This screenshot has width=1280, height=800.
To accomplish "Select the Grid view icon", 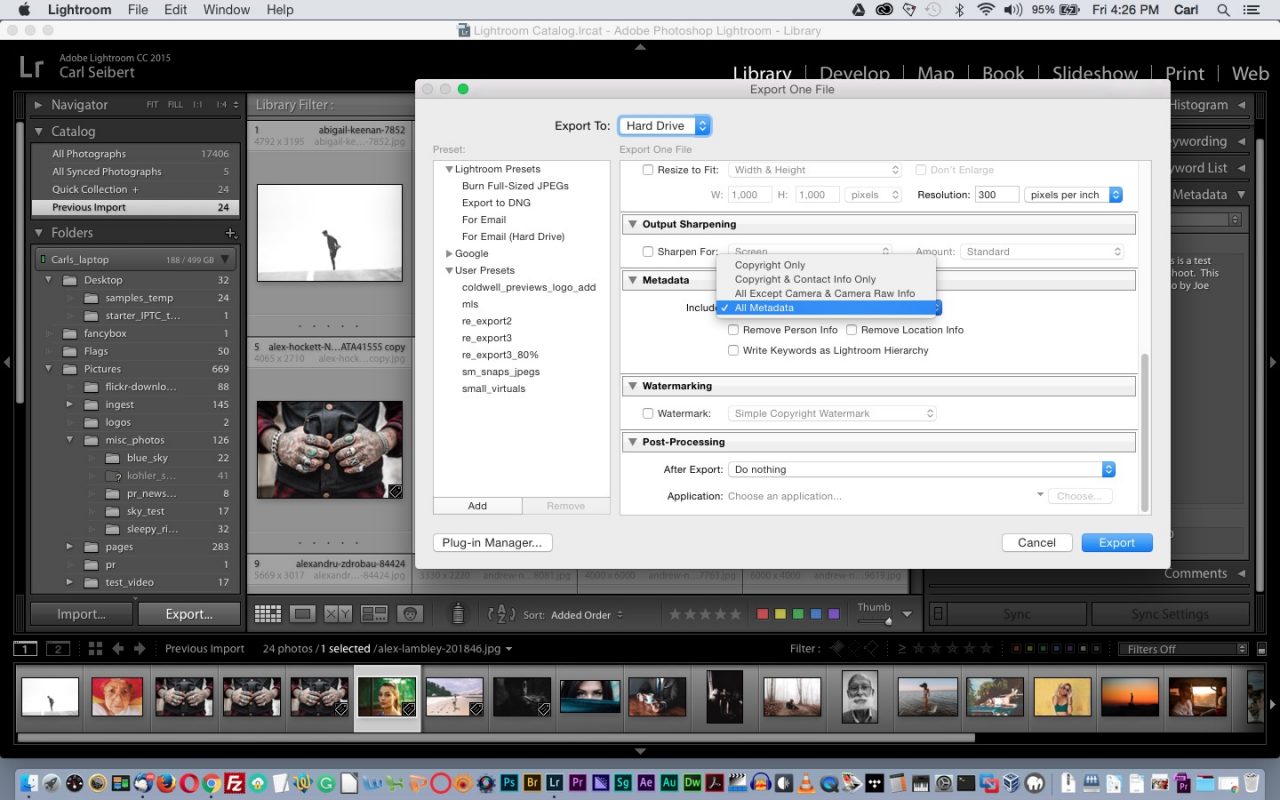I will click(267, 612).
